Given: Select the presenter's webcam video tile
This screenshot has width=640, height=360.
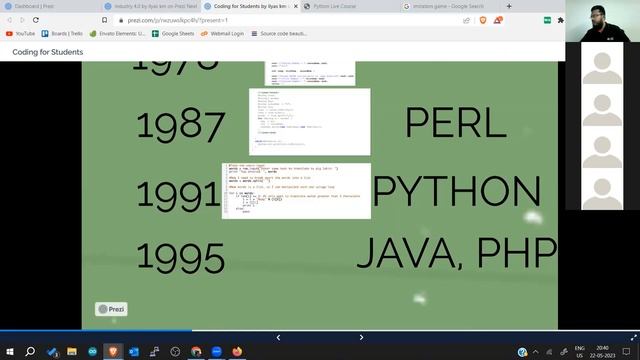Looking at the screenshot, I should point(602,21).
